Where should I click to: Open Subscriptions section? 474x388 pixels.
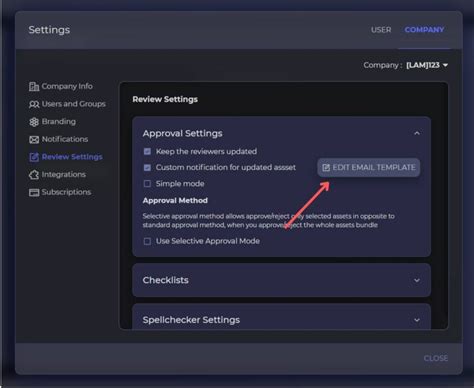click(x=60, y=192)
